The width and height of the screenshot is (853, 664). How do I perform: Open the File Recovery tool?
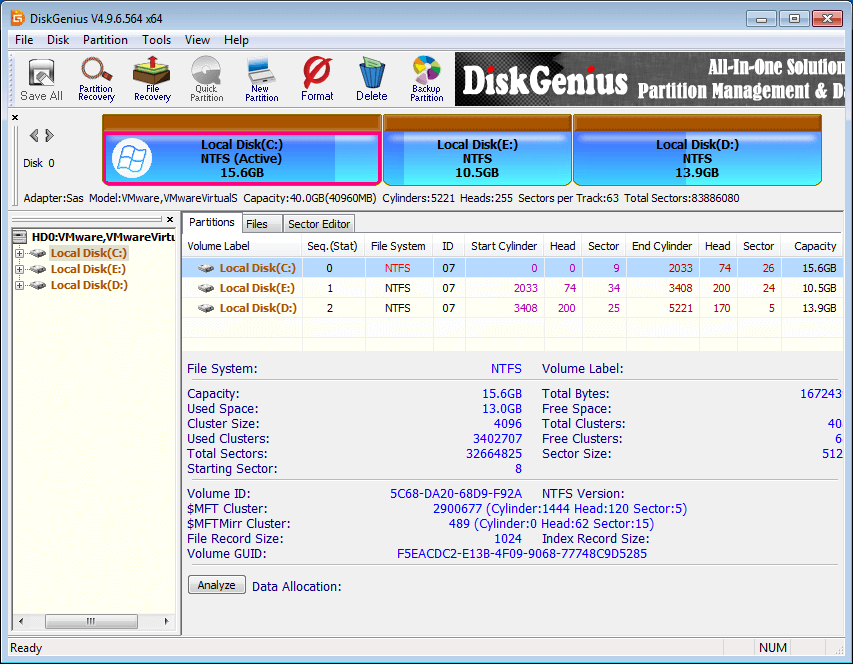[x=152, y=79]
